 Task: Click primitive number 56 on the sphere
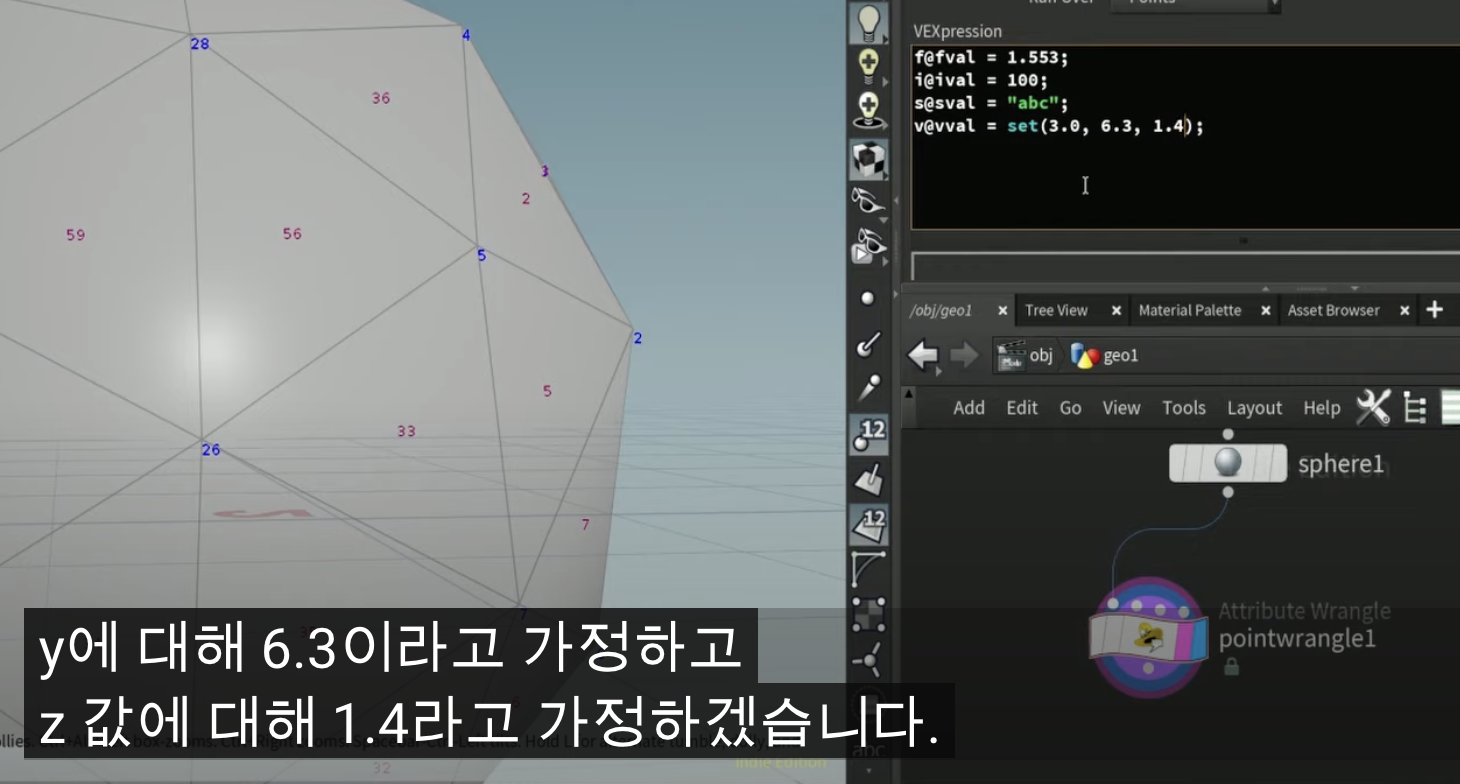(292, 234)
